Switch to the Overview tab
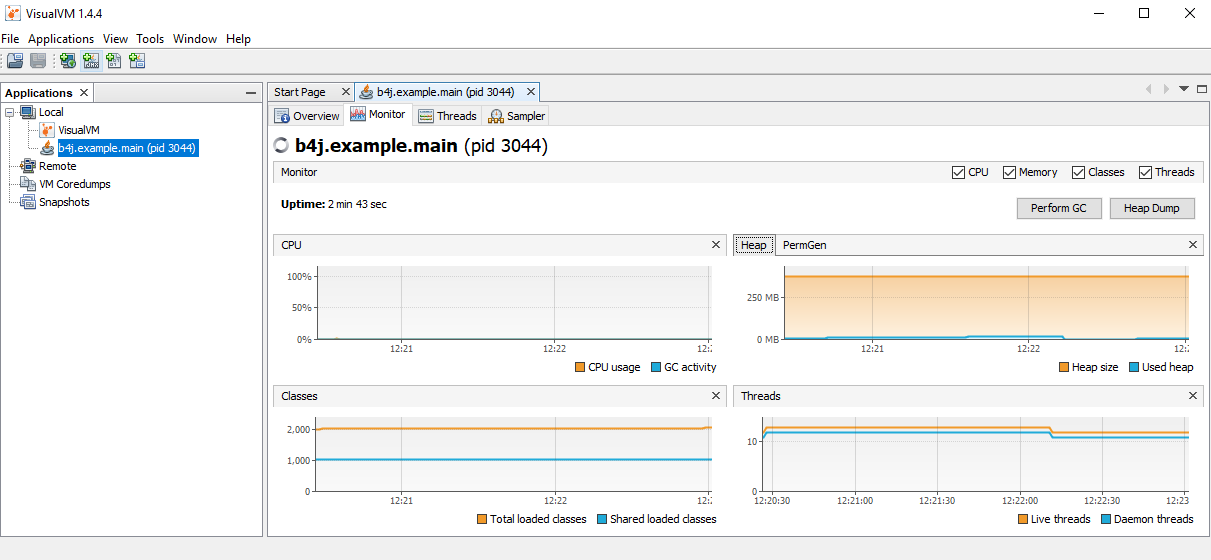 coord(308,116)
